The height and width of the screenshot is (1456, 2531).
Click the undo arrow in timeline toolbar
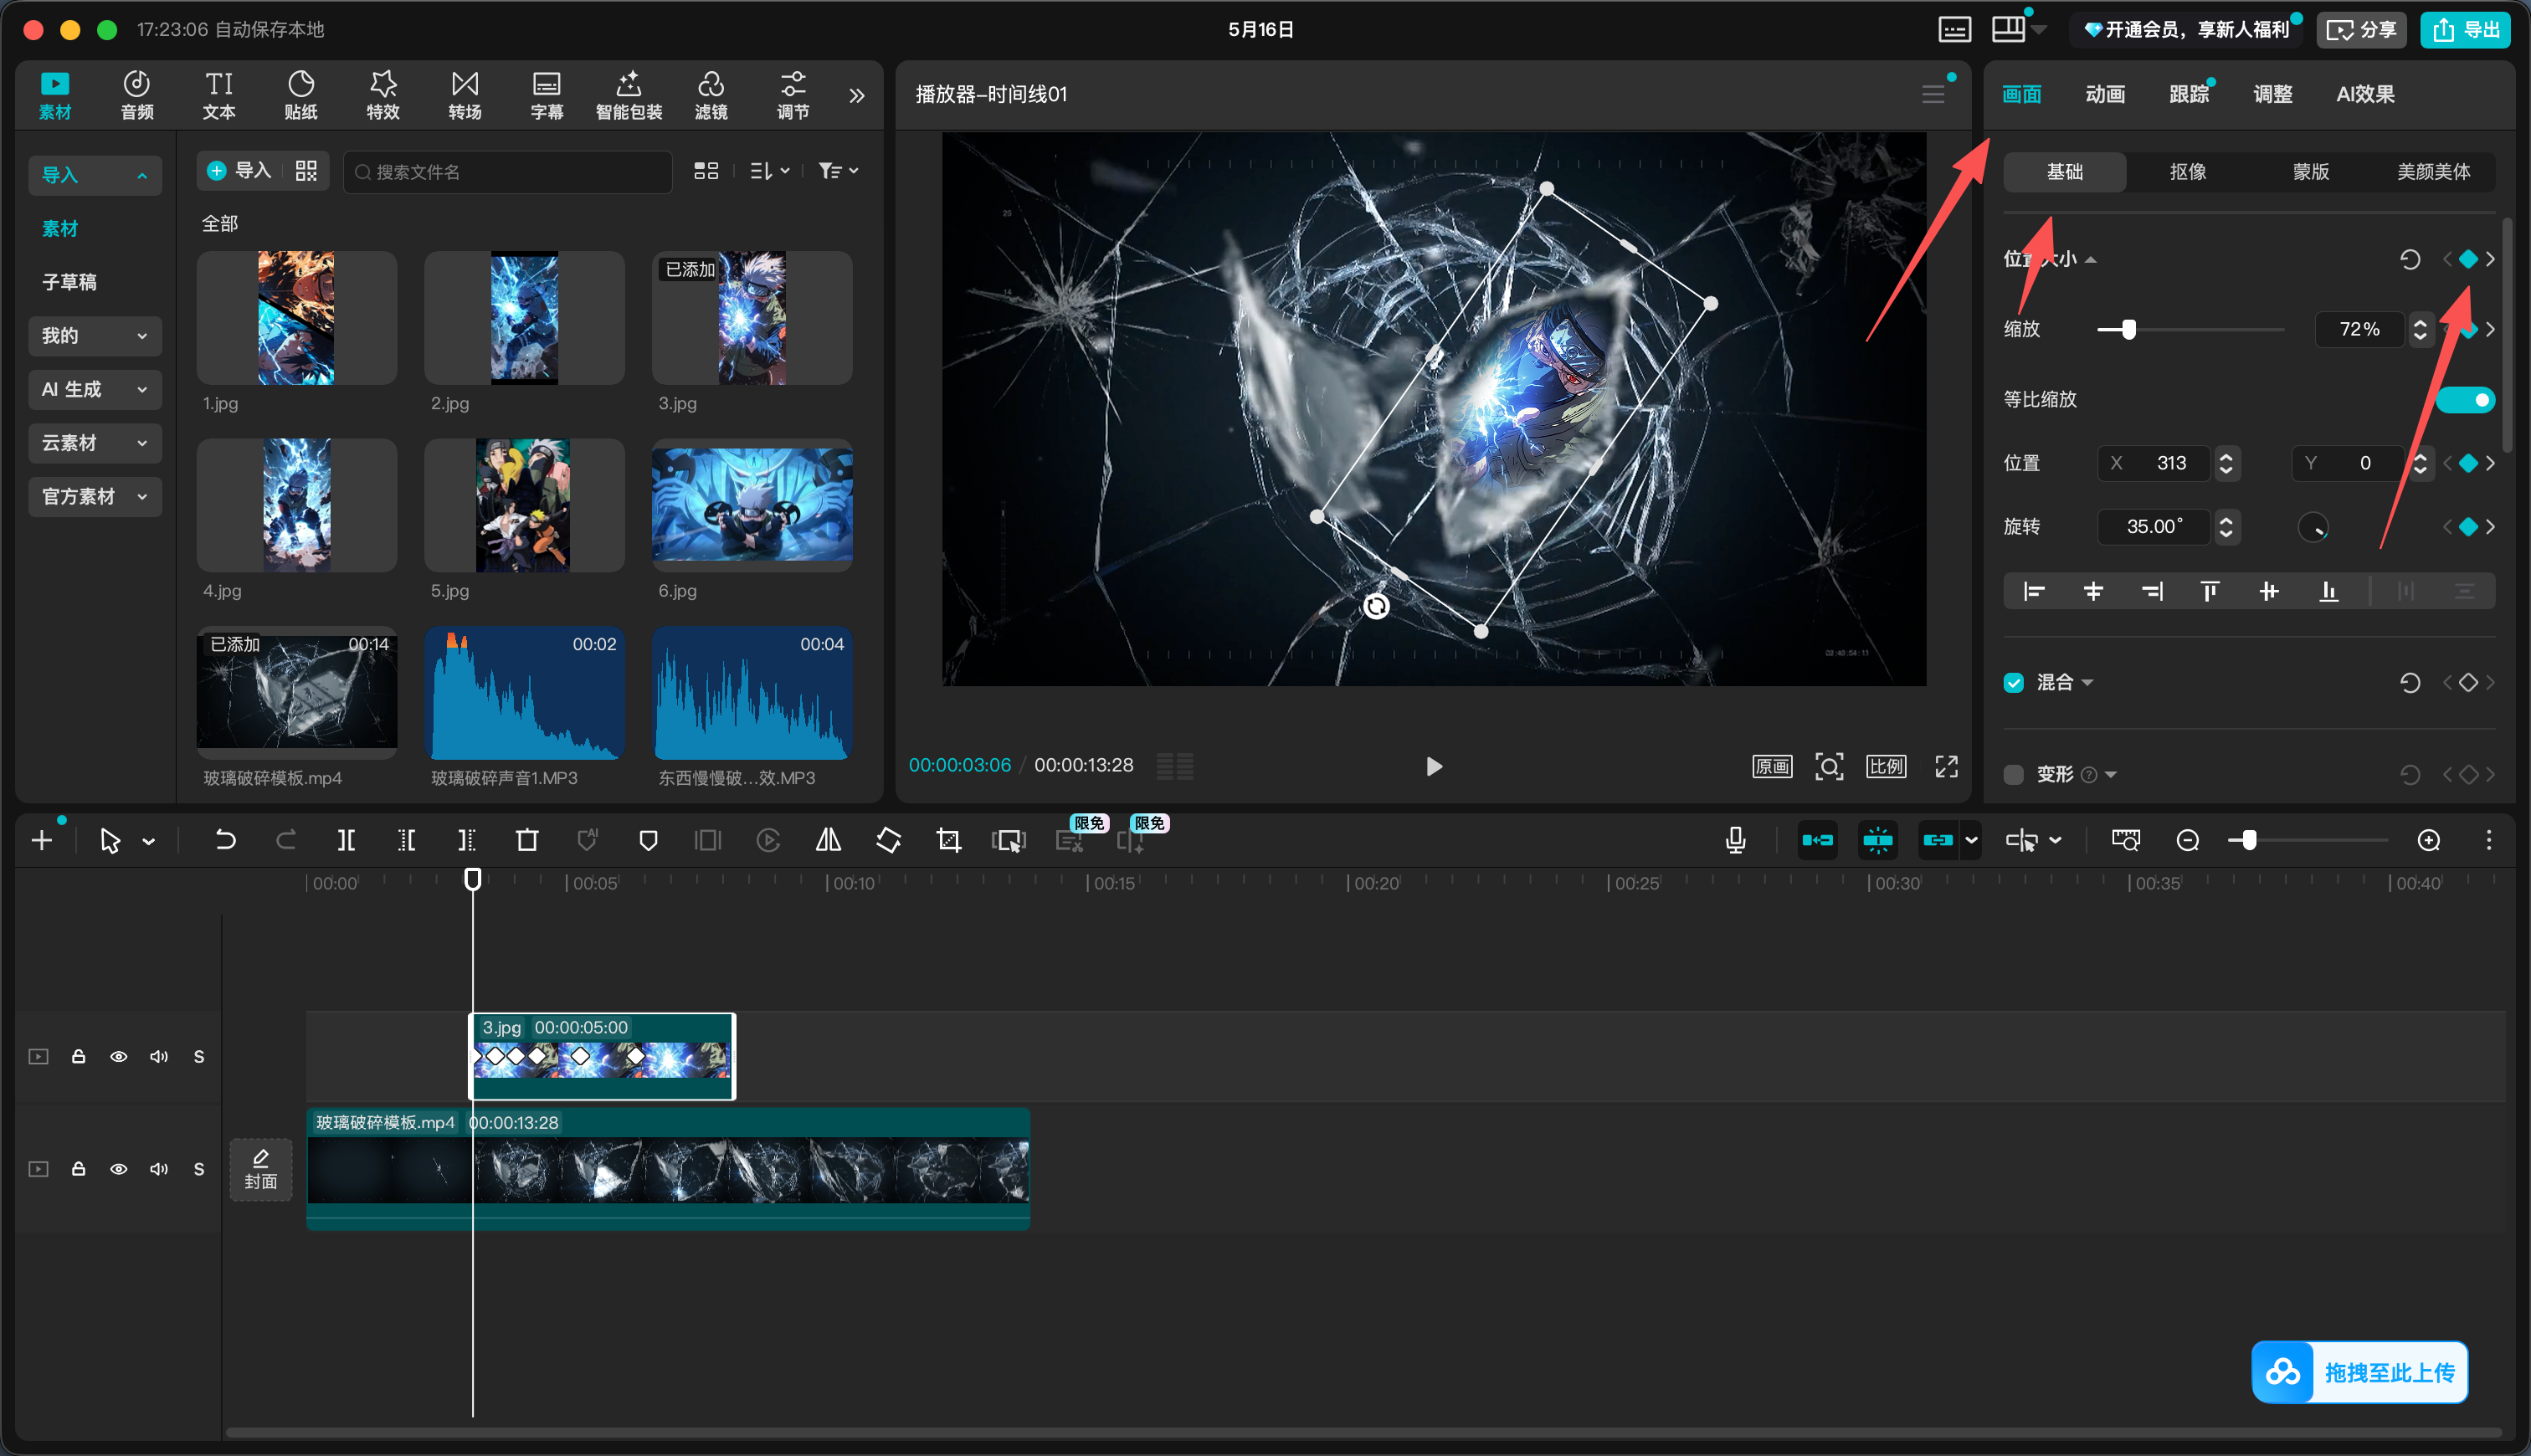tap(226, 841)
